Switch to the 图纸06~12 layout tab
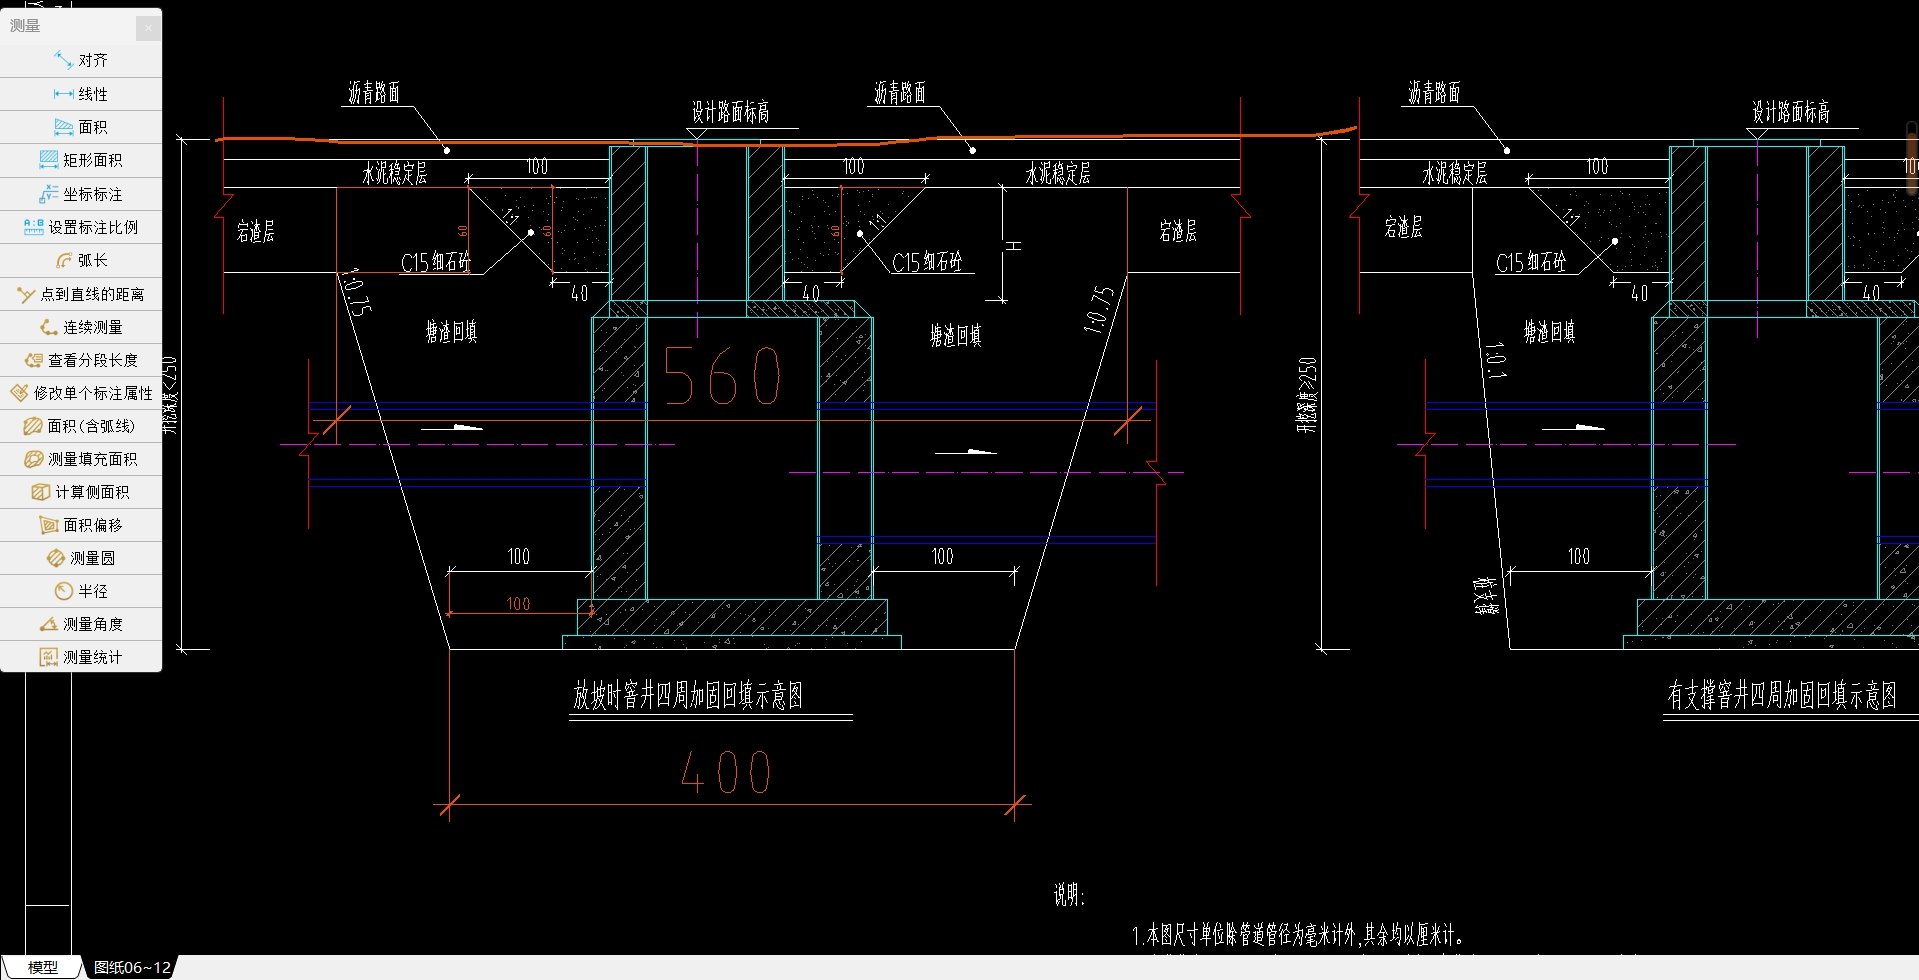This screenshot has height=980, width=1919. click(x=132, y=967)
